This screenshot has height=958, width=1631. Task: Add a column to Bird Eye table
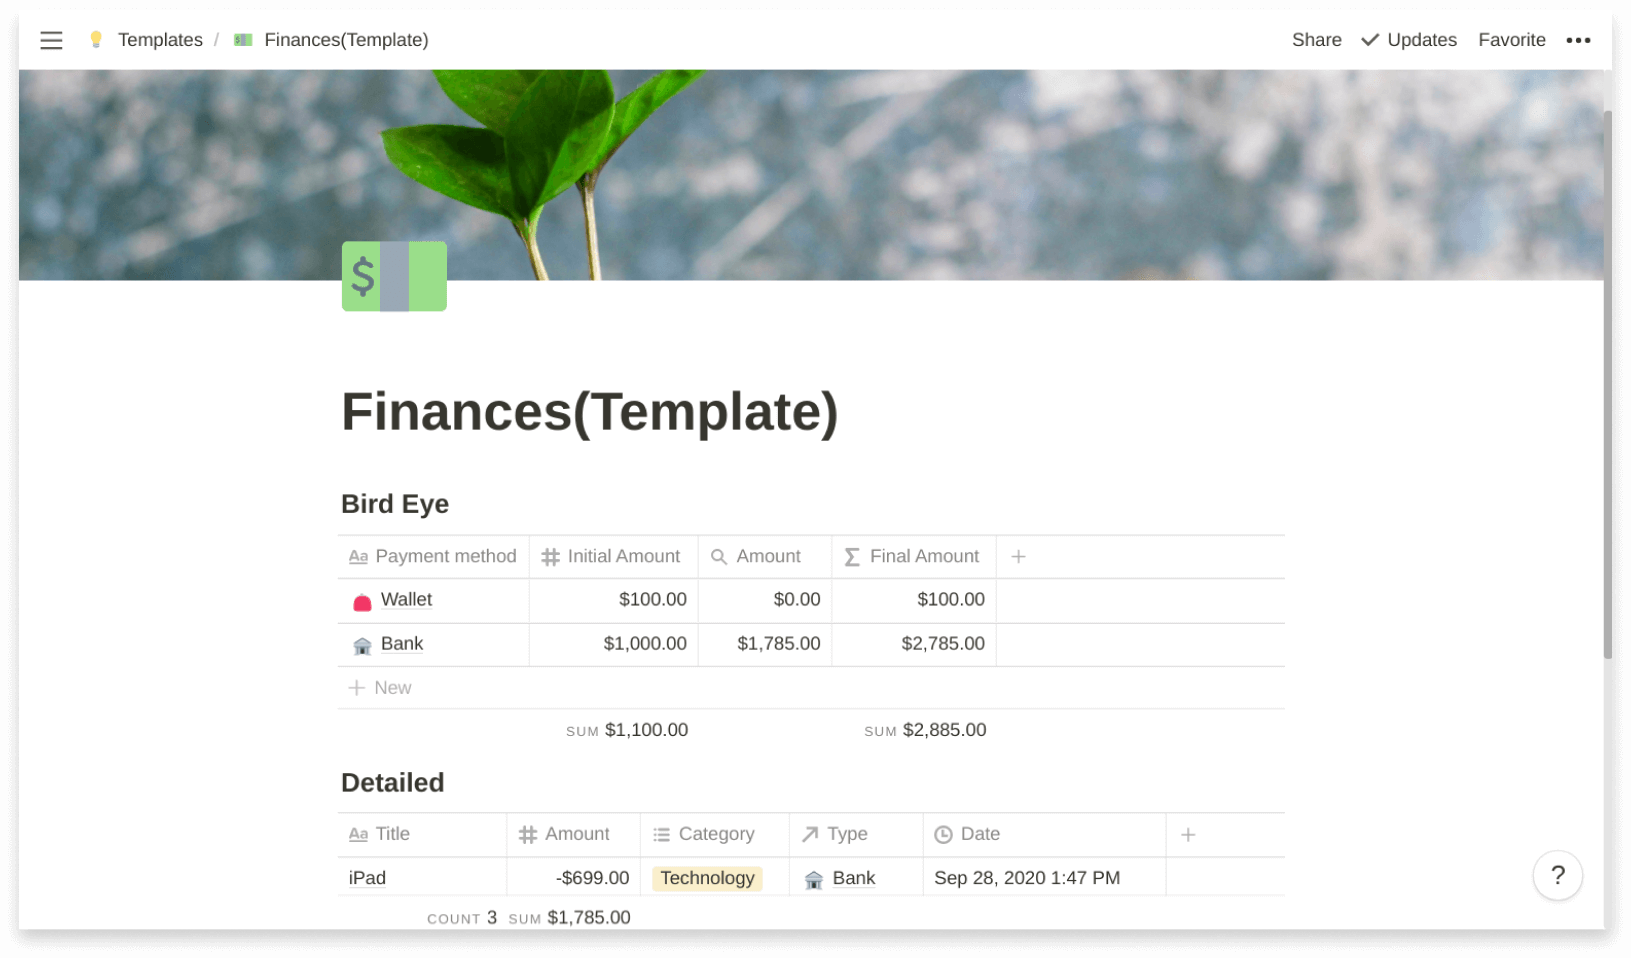(x=1018, y=557)
